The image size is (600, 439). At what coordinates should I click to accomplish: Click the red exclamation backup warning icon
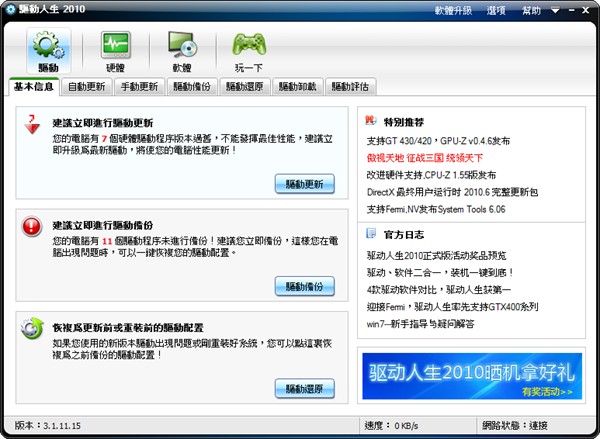31,227
